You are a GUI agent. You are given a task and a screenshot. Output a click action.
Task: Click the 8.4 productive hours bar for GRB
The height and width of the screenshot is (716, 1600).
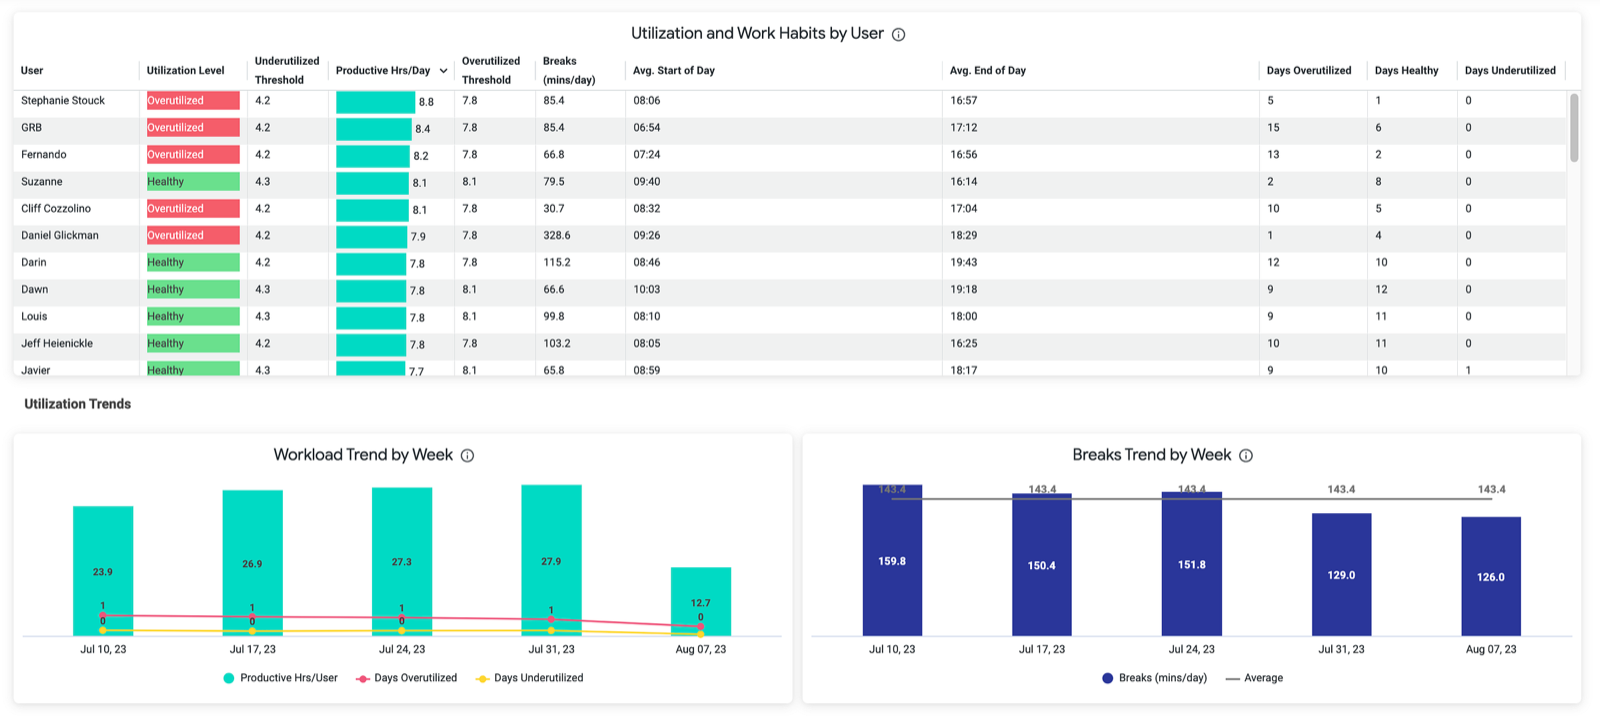click(374, 129)
